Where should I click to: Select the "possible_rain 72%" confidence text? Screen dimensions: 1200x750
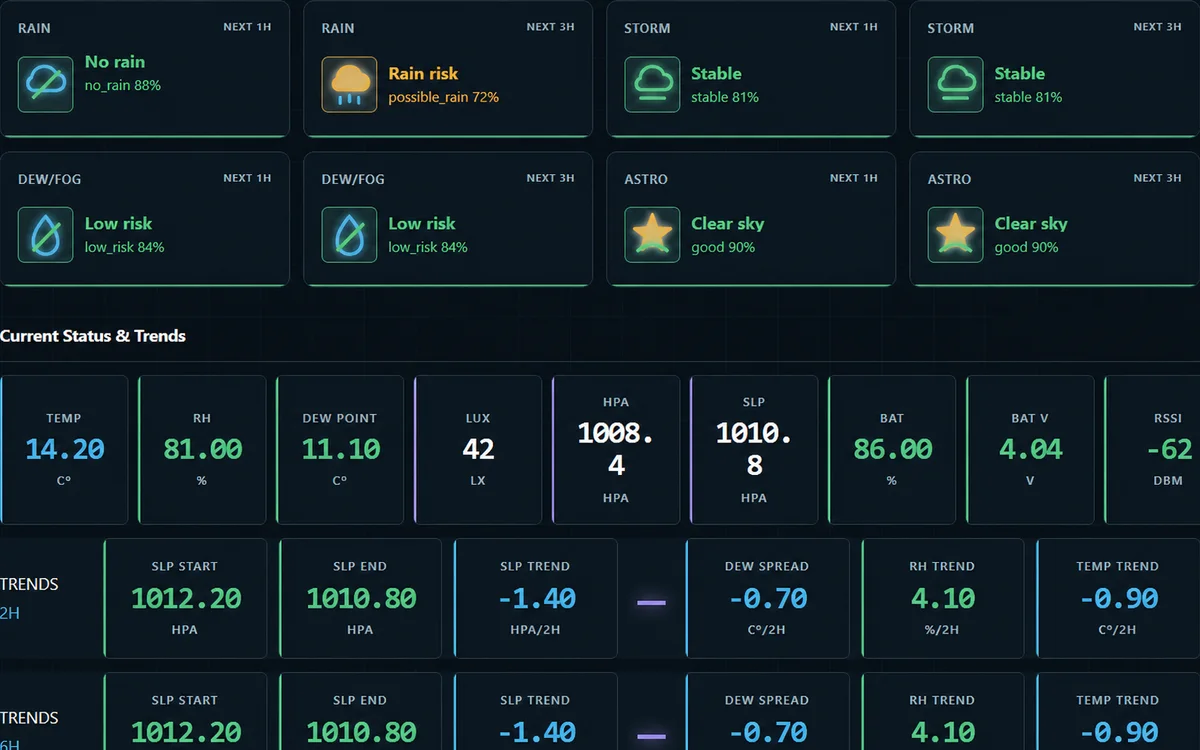click(x=444, y=97)
